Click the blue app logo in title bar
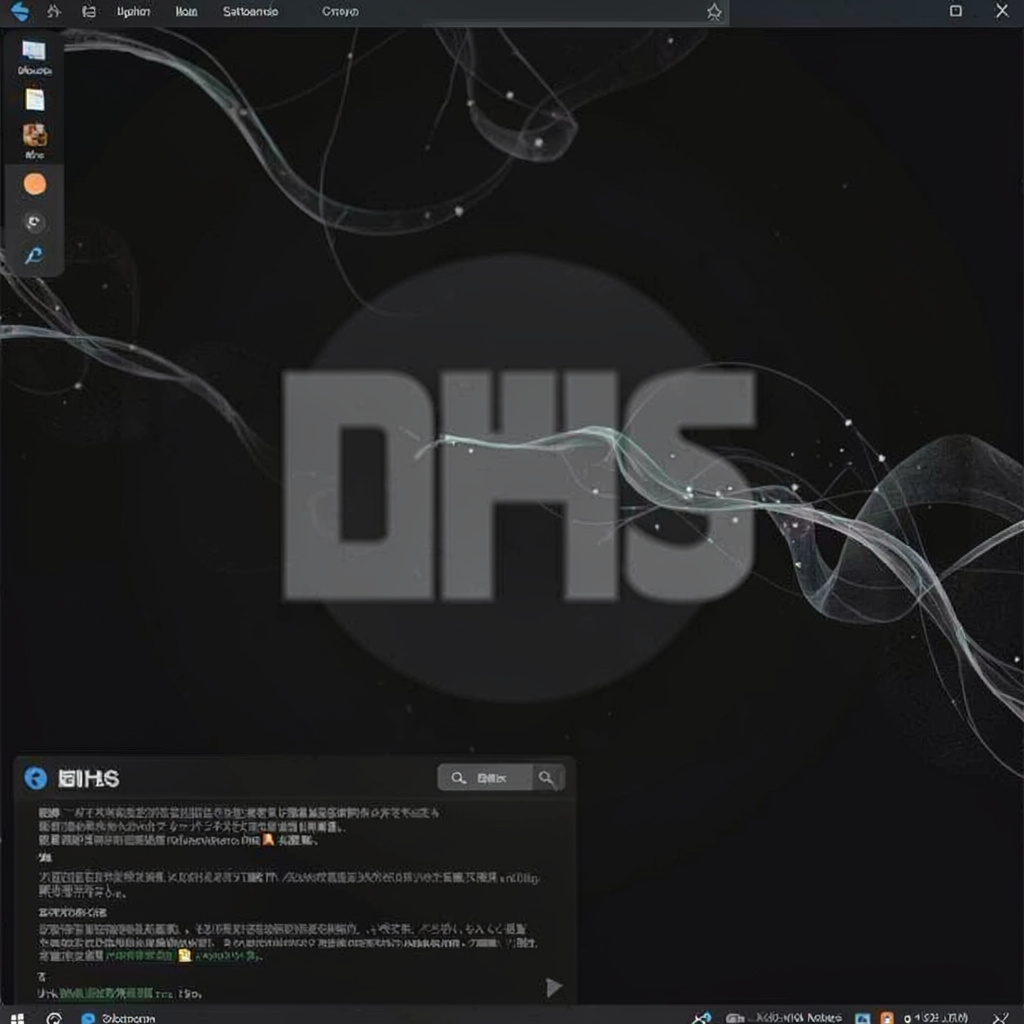The height and width of the screenshot is (1024, 1024). click(x=20, y=11)
